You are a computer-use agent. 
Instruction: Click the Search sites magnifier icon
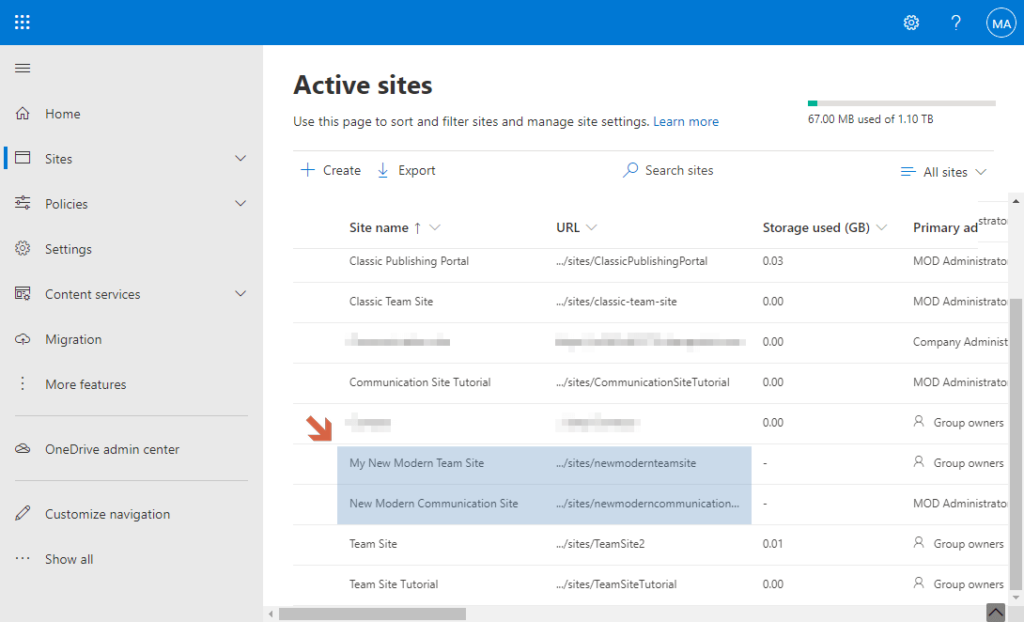tap(630, 170)
